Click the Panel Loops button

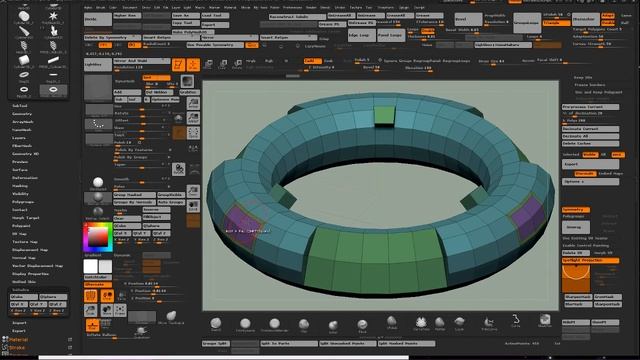(x=391, y=35)
